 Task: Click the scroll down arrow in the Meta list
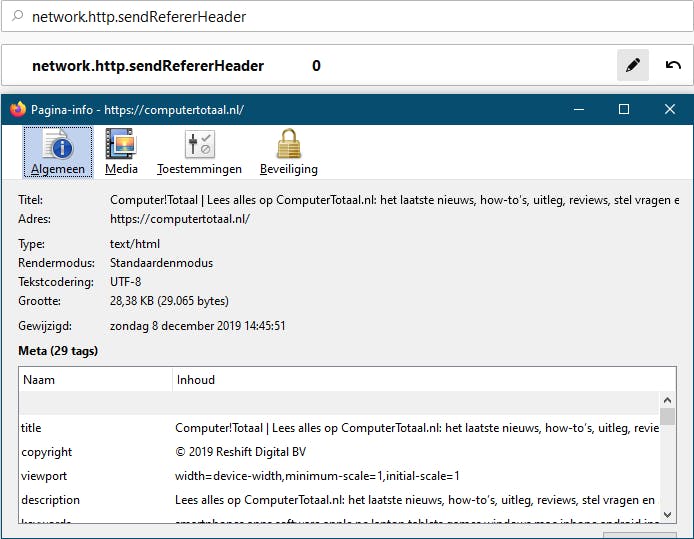click(x=667, y=515)
